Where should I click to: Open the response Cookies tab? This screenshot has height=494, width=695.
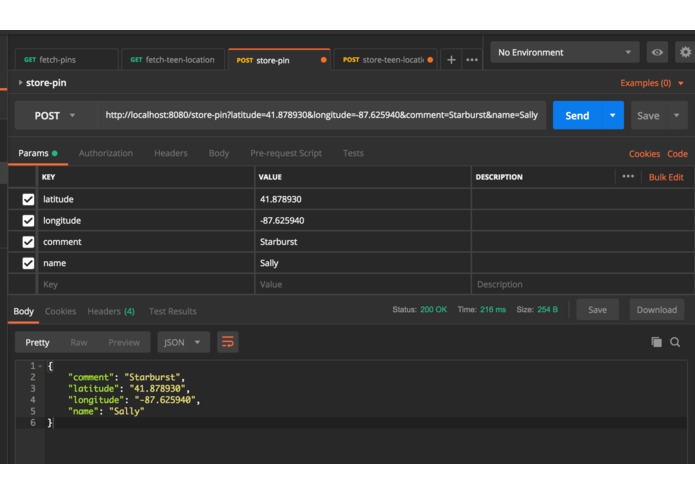[60, 311]
